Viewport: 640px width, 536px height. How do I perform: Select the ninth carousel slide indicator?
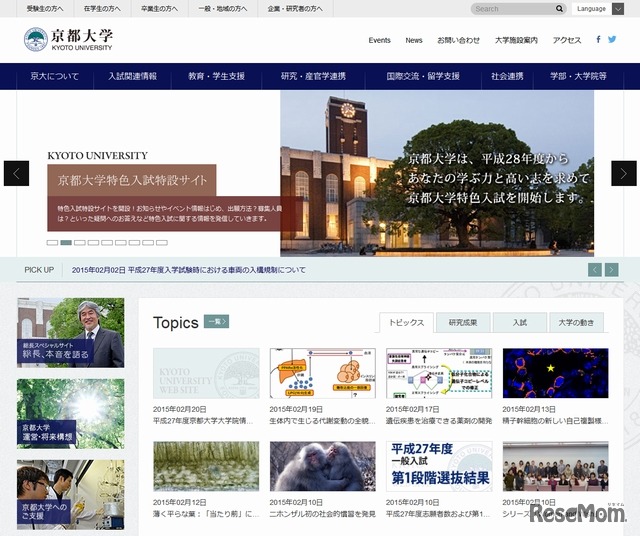[x=162, y=242]
